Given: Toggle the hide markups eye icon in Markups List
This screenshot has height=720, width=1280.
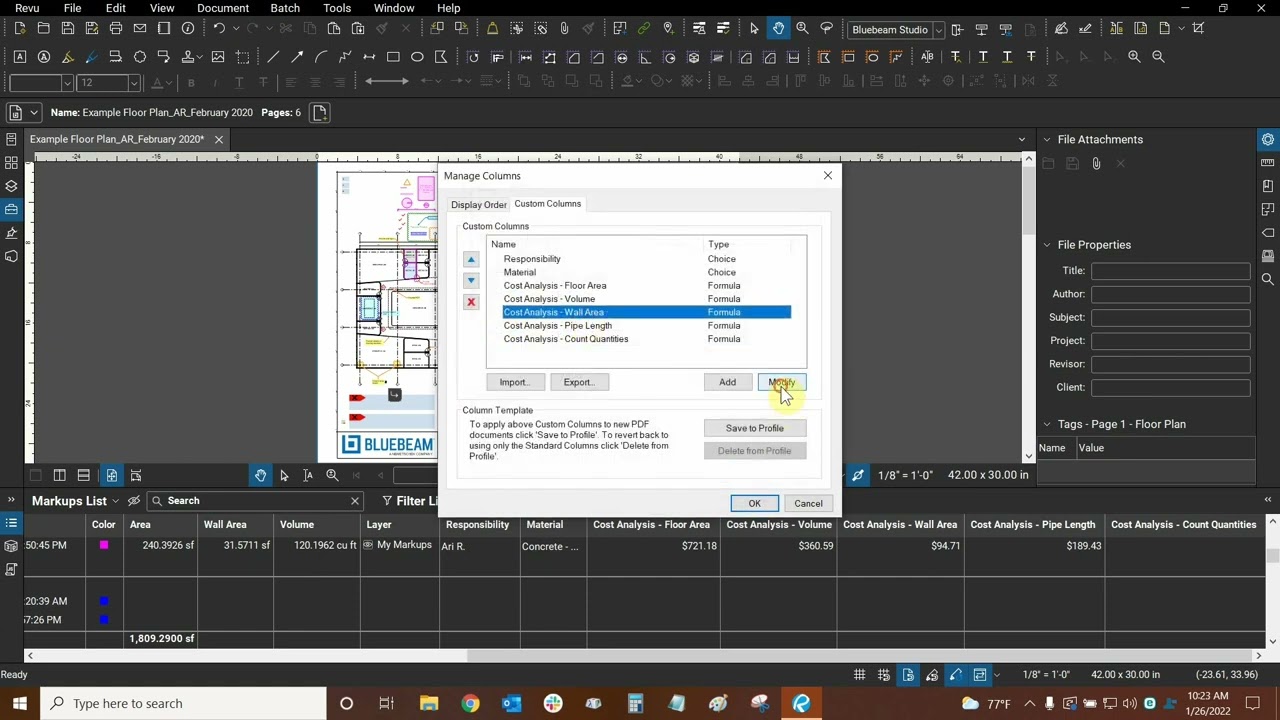Looking at the screenshot, I should [x=134, y=501].
